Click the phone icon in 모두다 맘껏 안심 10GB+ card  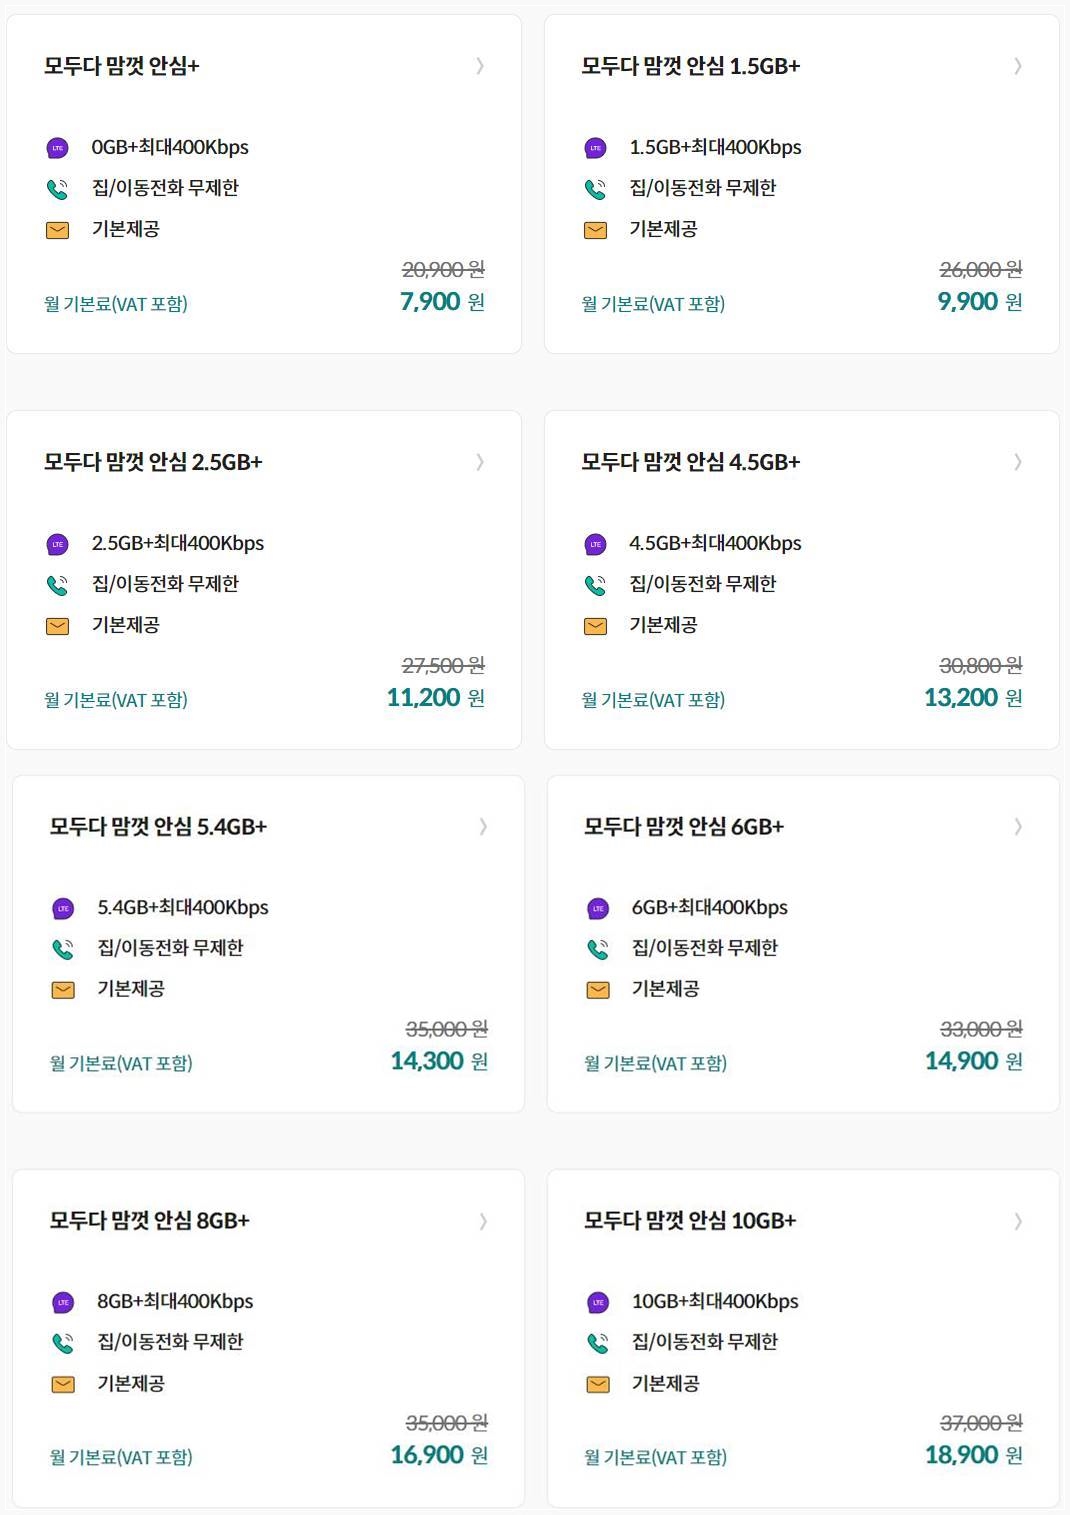598,1343
